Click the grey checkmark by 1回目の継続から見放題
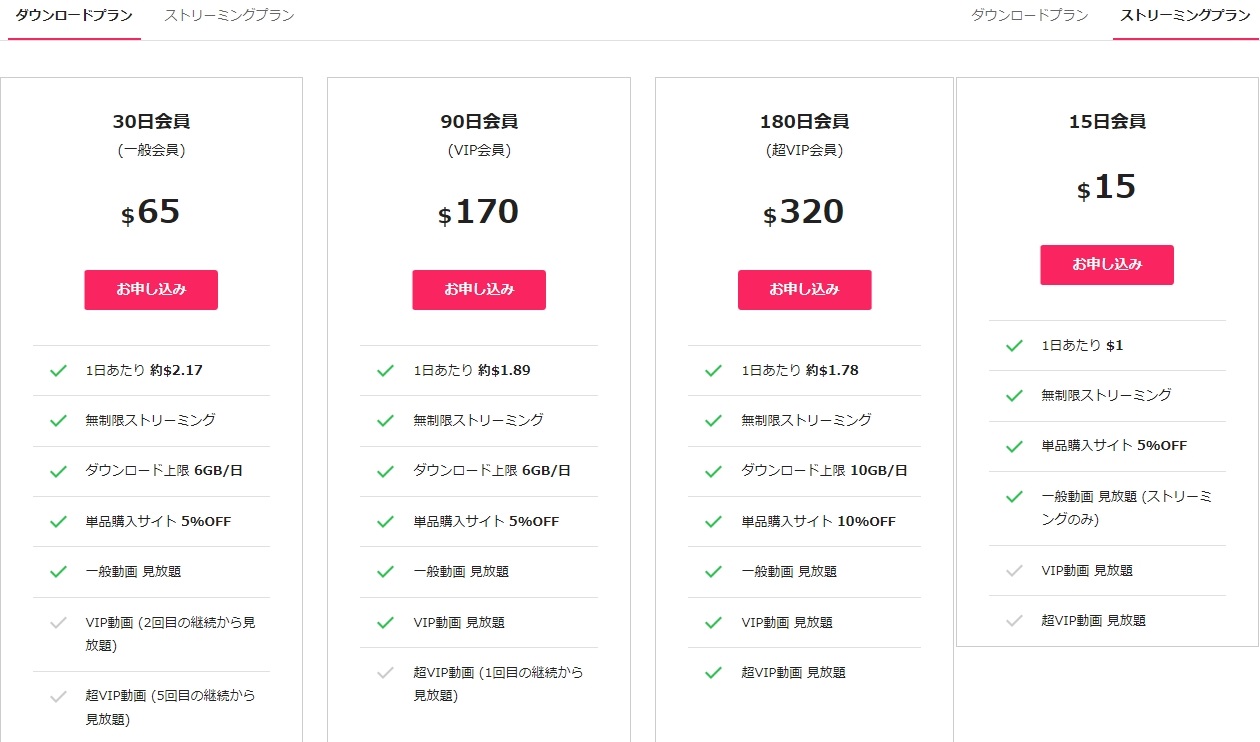The image size is (1260, 742). pyautogui.click(x=385, y=673)
